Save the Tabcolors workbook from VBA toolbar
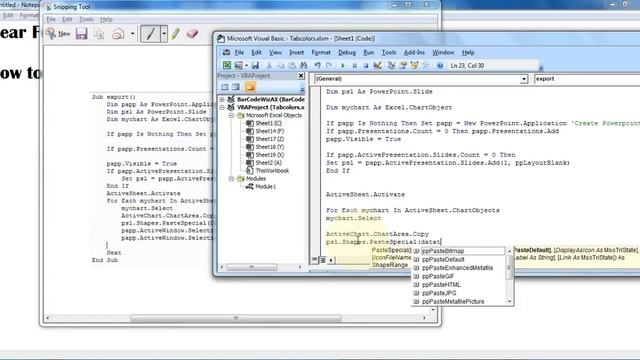This screenshot has width=640, height=360. [x=256, y=65]
